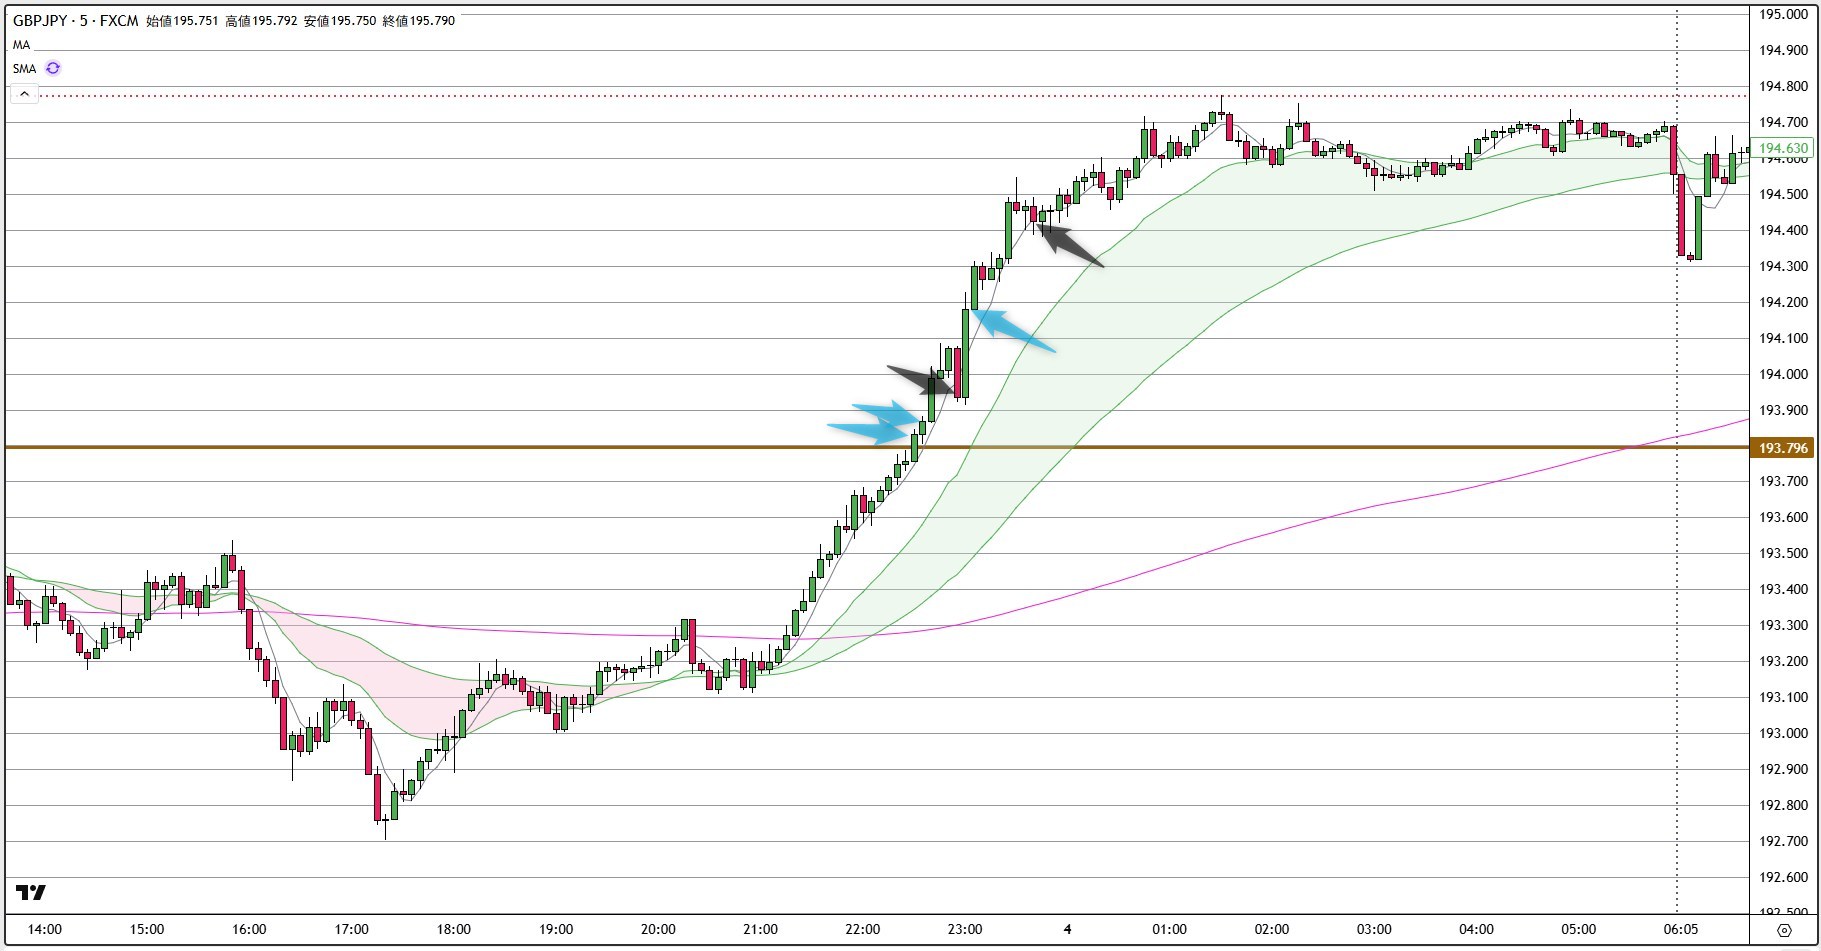Click the 高値195.792 high value

click(x=261, y=20)
